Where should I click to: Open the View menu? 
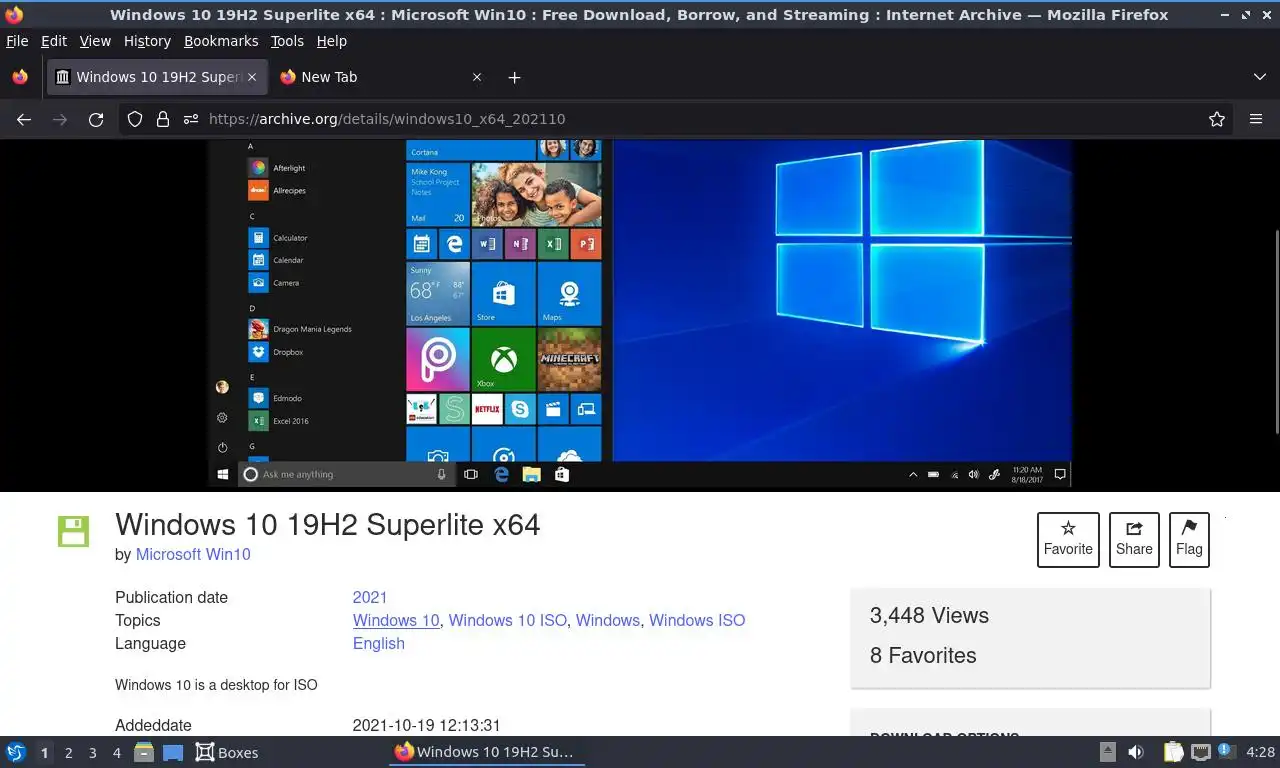(95, 41)
